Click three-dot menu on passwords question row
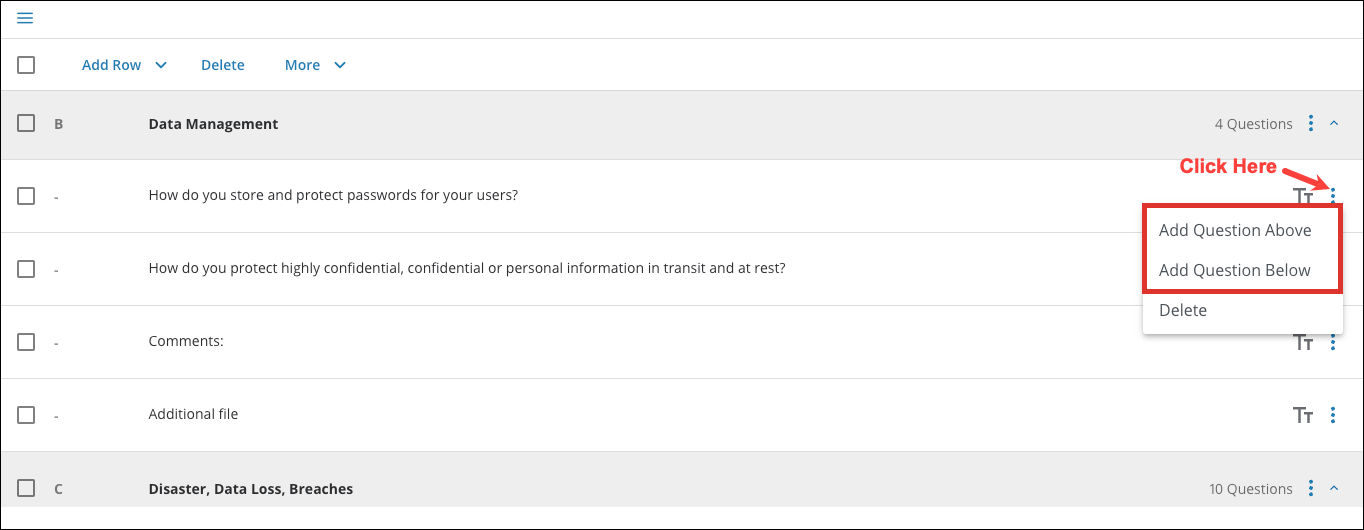1364x530 pixels. (x=1333, y=194)
